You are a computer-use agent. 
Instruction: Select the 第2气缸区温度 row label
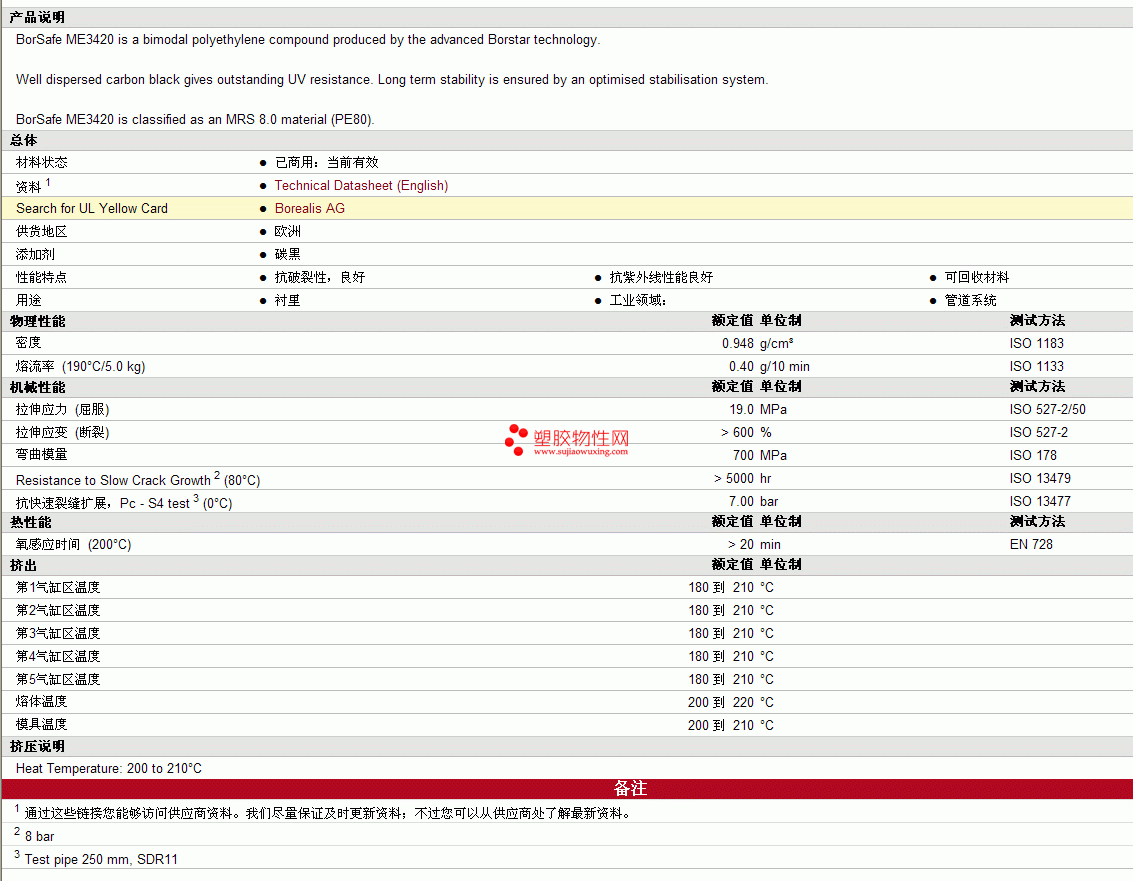[58, 611]
